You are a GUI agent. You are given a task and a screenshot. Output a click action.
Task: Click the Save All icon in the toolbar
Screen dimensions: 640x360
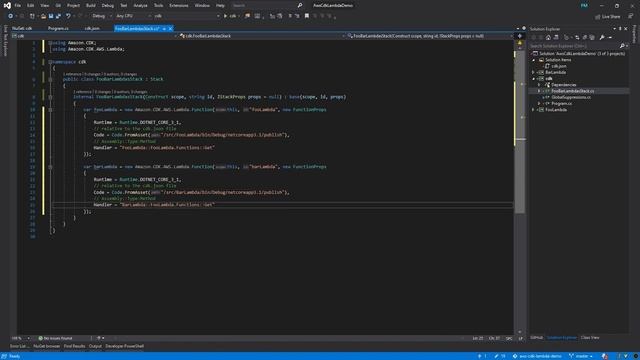(58, 16)
